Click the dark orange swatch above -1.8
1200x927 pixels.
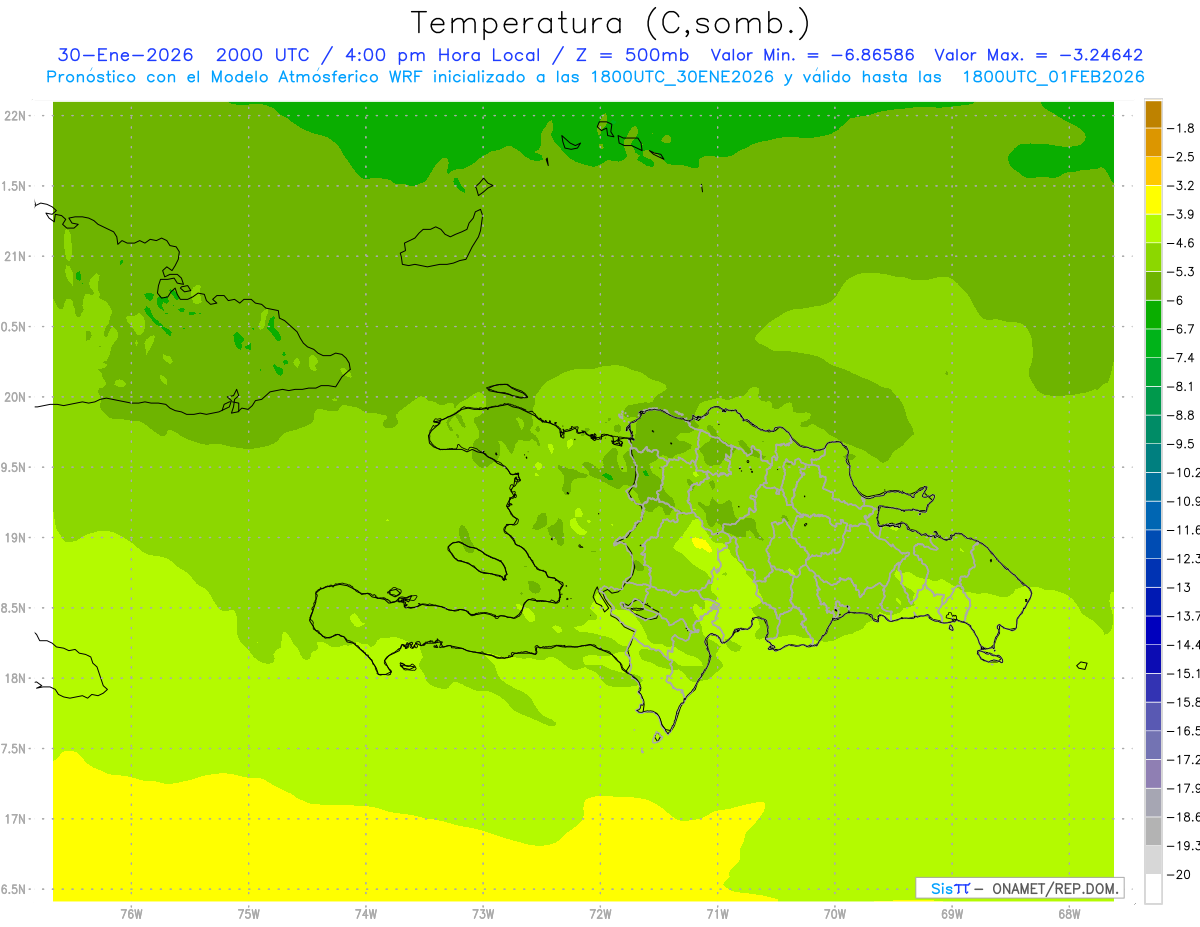(x=1153, y=114)
